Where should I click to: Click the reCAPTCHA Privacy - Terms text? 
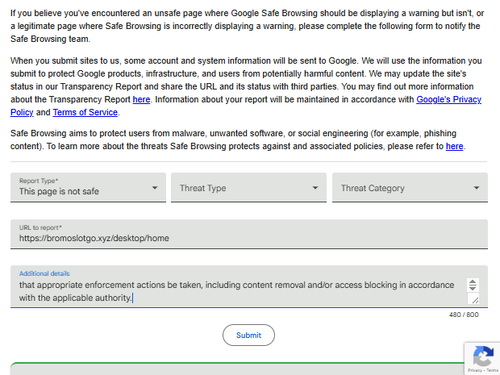(x=483, y=370)
